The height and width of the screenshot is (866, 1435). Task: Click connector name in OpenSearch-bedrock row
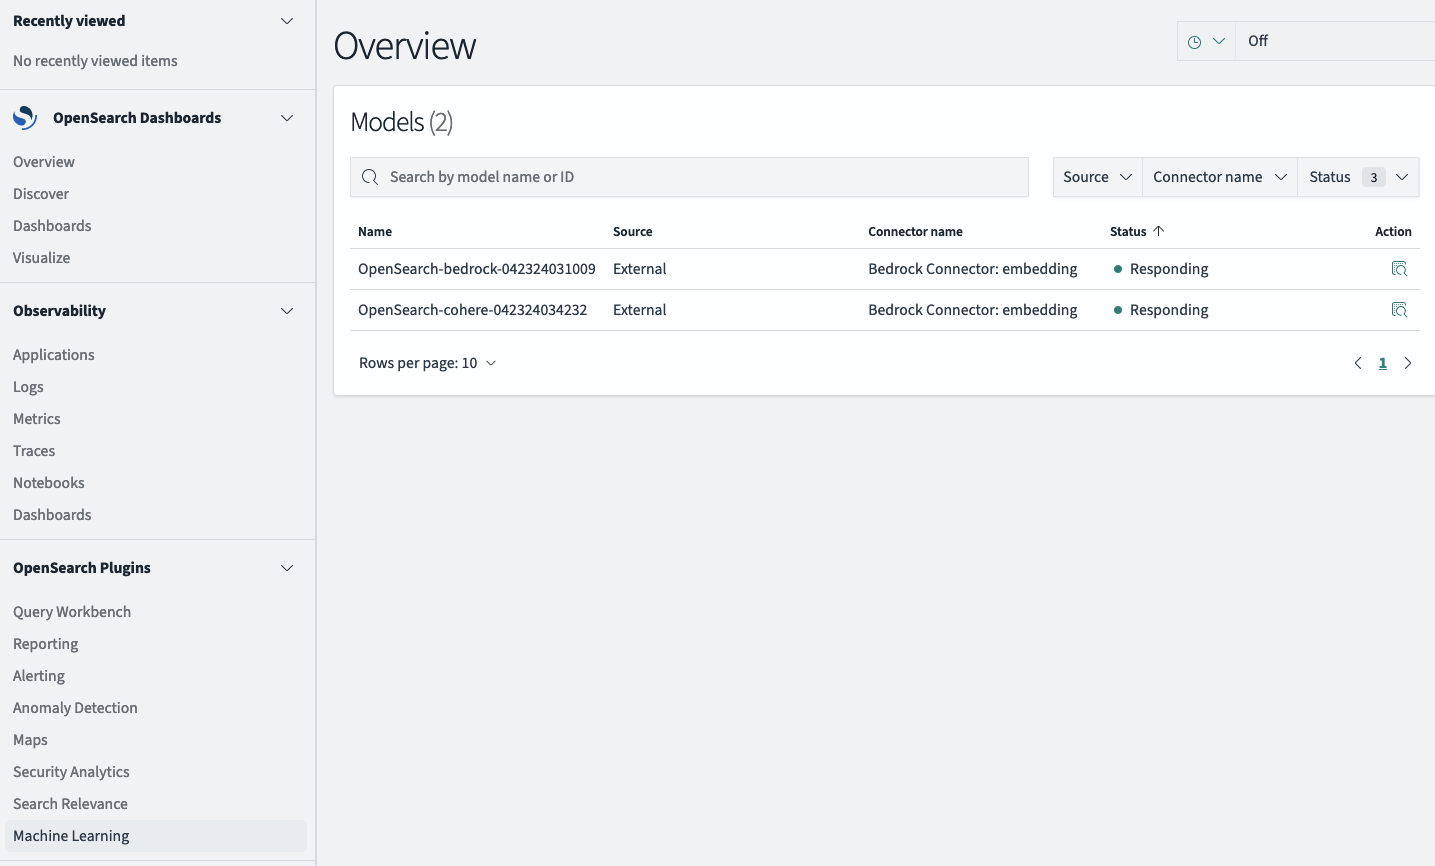pos(973,269)
